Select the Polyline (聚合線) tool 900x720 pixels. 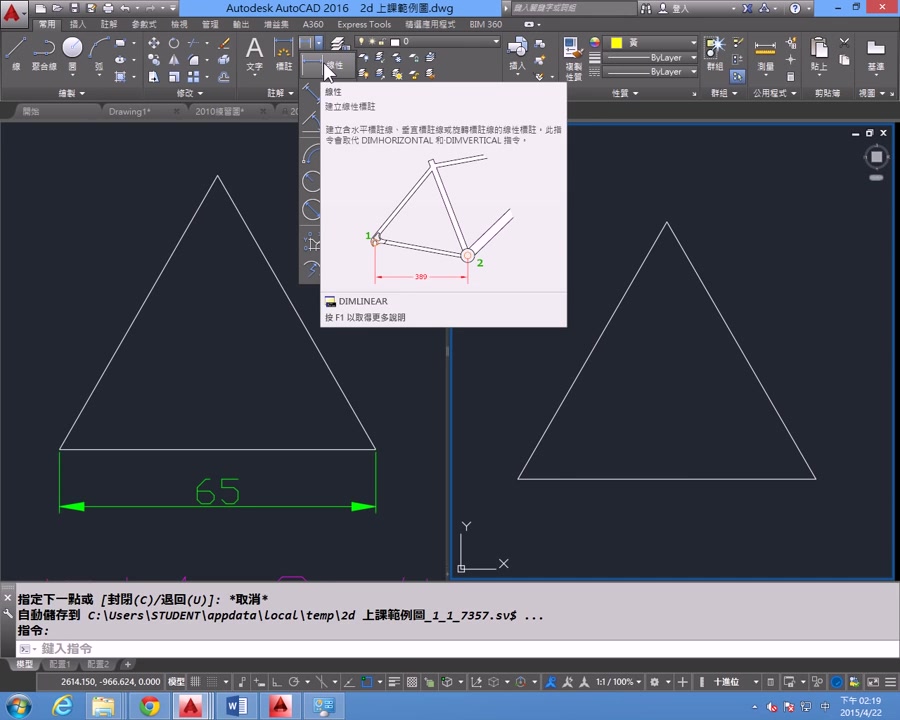tap(44, 53)
